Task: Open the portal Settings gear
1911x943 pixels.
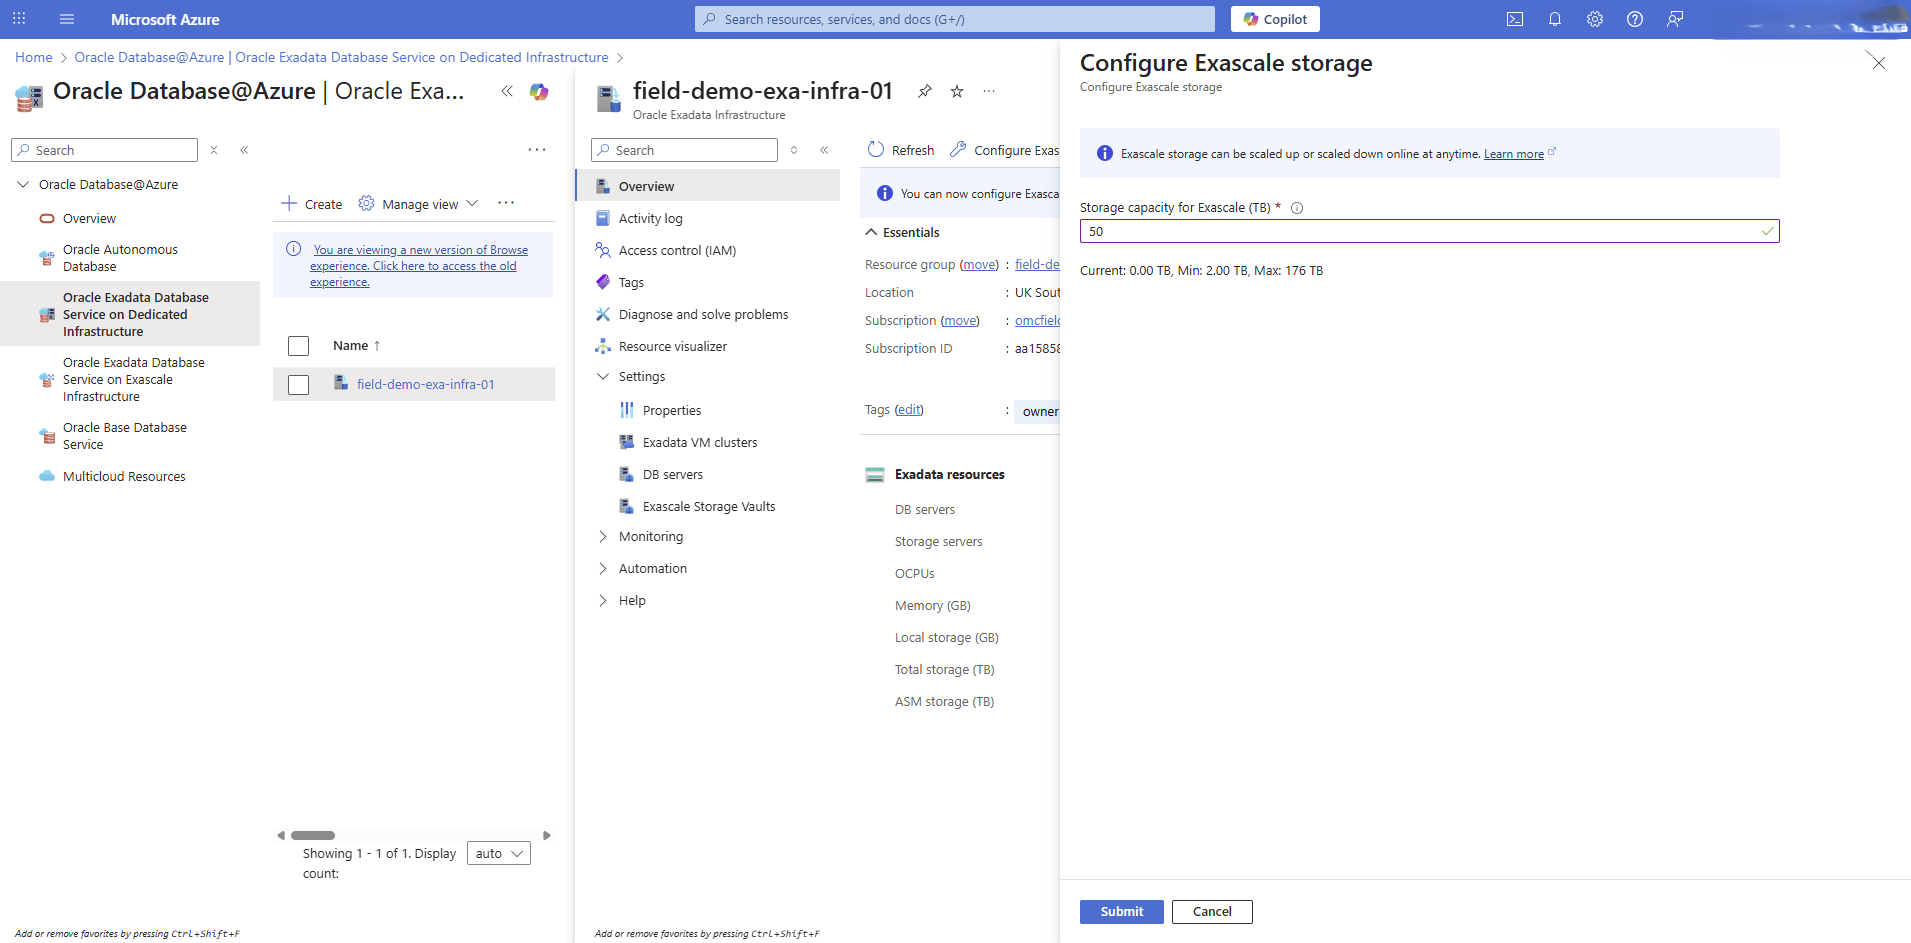Action: click(x=1594, y=18)
